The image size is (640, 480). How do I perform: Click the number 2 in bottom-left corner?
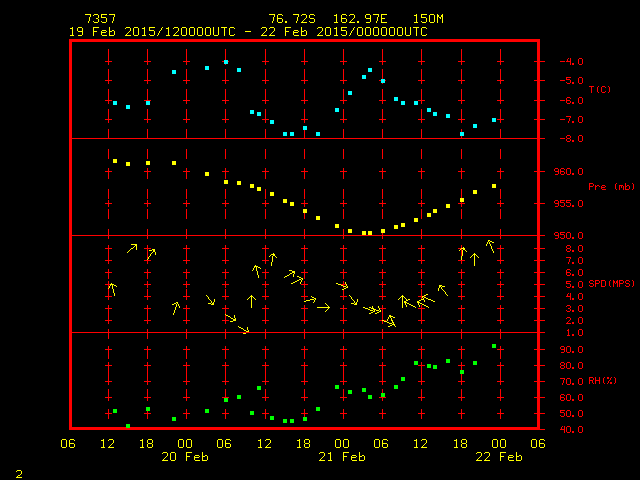click(18, 472)
